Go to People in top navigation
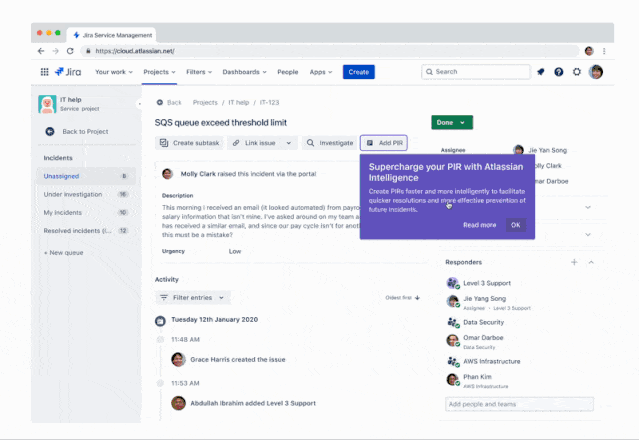 (288, 72)
